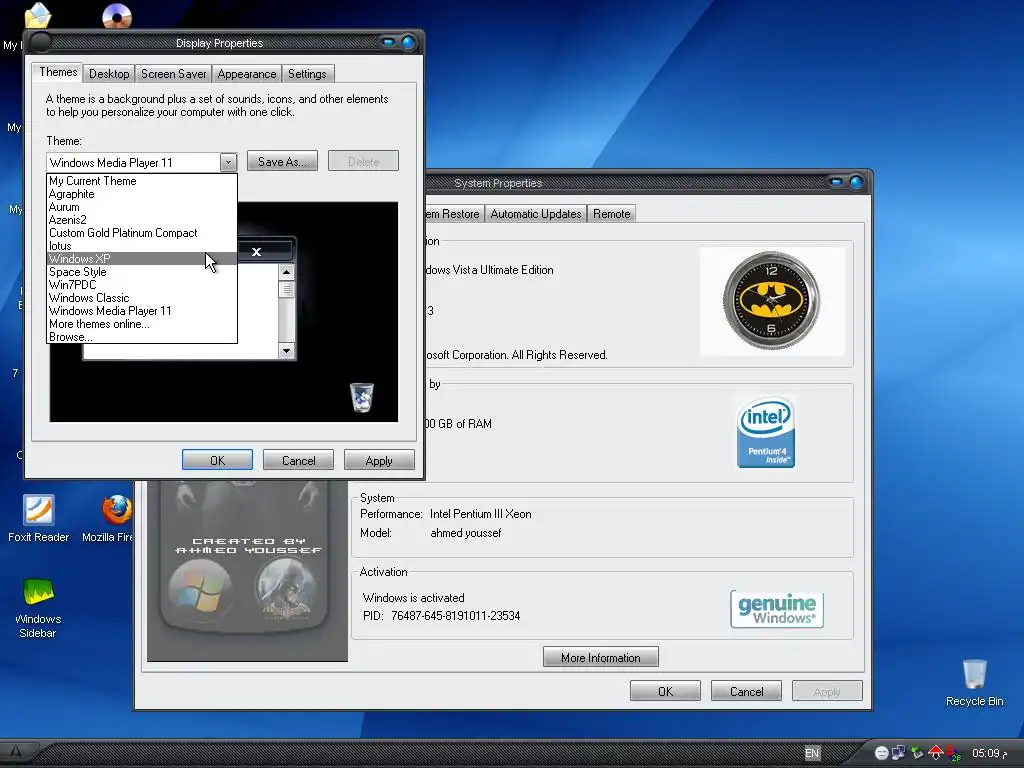
Task: Click the EN language indicator on the taskbar
Action: 812,753
